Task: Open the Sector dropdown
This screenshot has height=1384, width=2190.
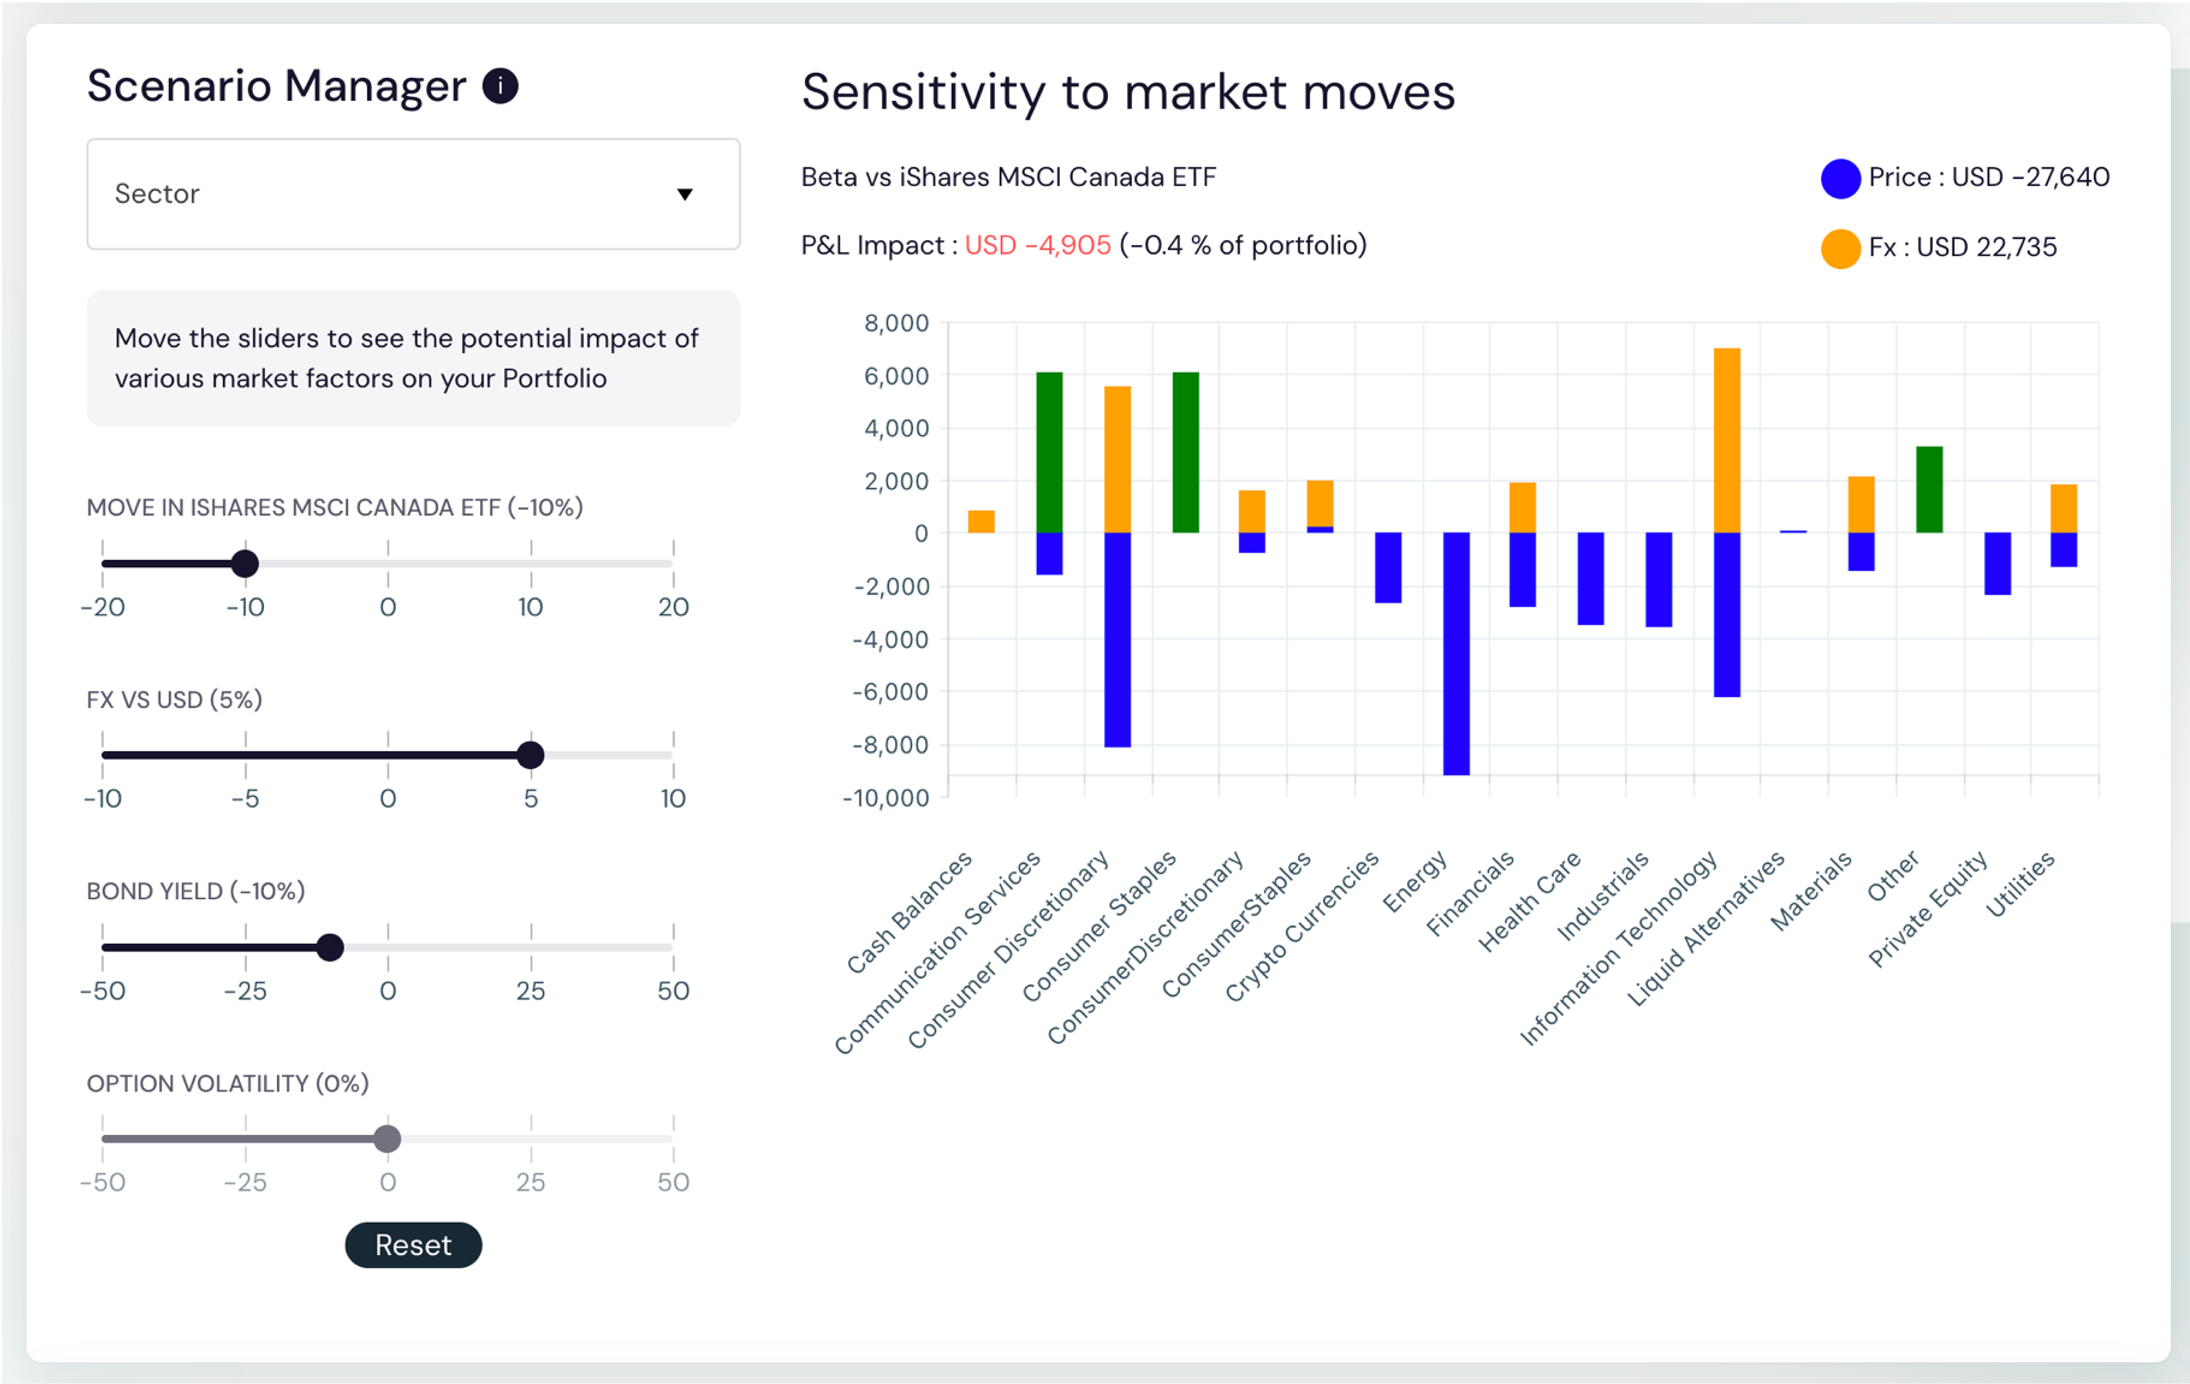Action: click(412, 194)
